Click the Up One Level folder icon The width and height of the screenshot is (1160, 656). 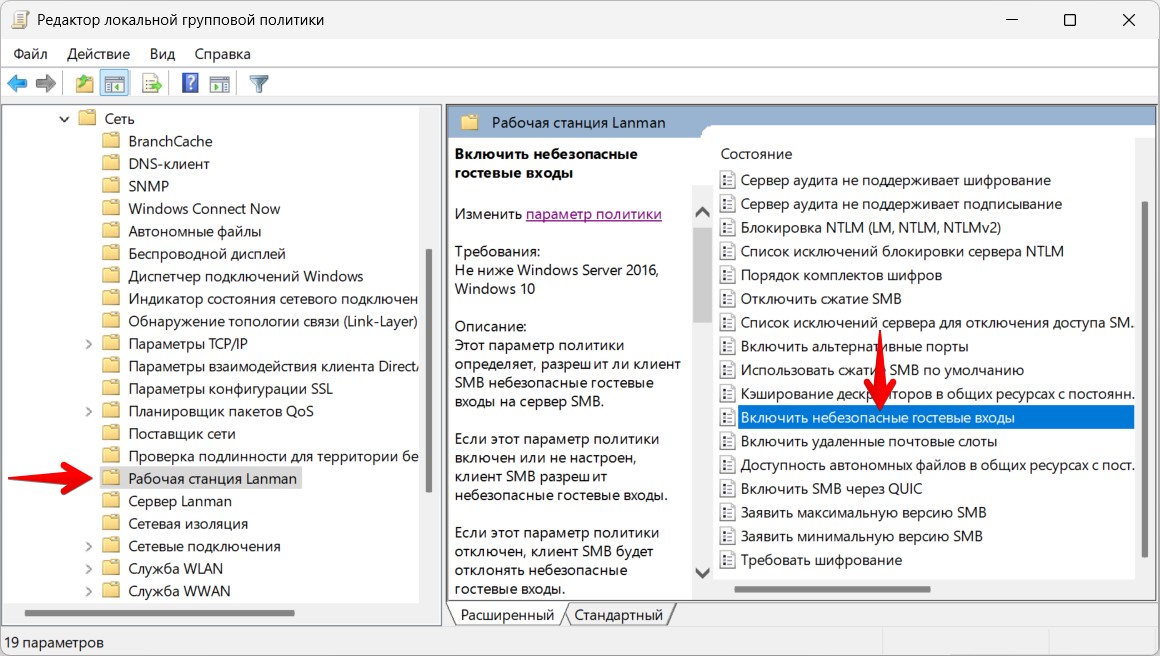tap(85, 84)
